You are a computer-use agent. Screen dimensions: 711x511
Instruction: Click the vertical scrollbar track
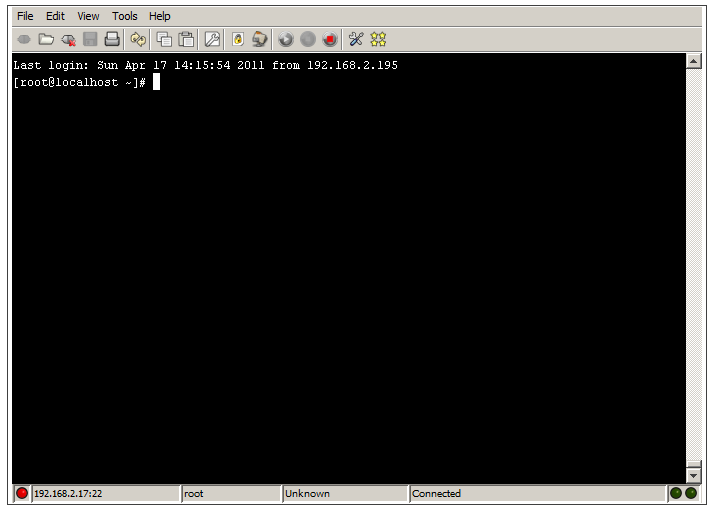(x=694, y=264)
